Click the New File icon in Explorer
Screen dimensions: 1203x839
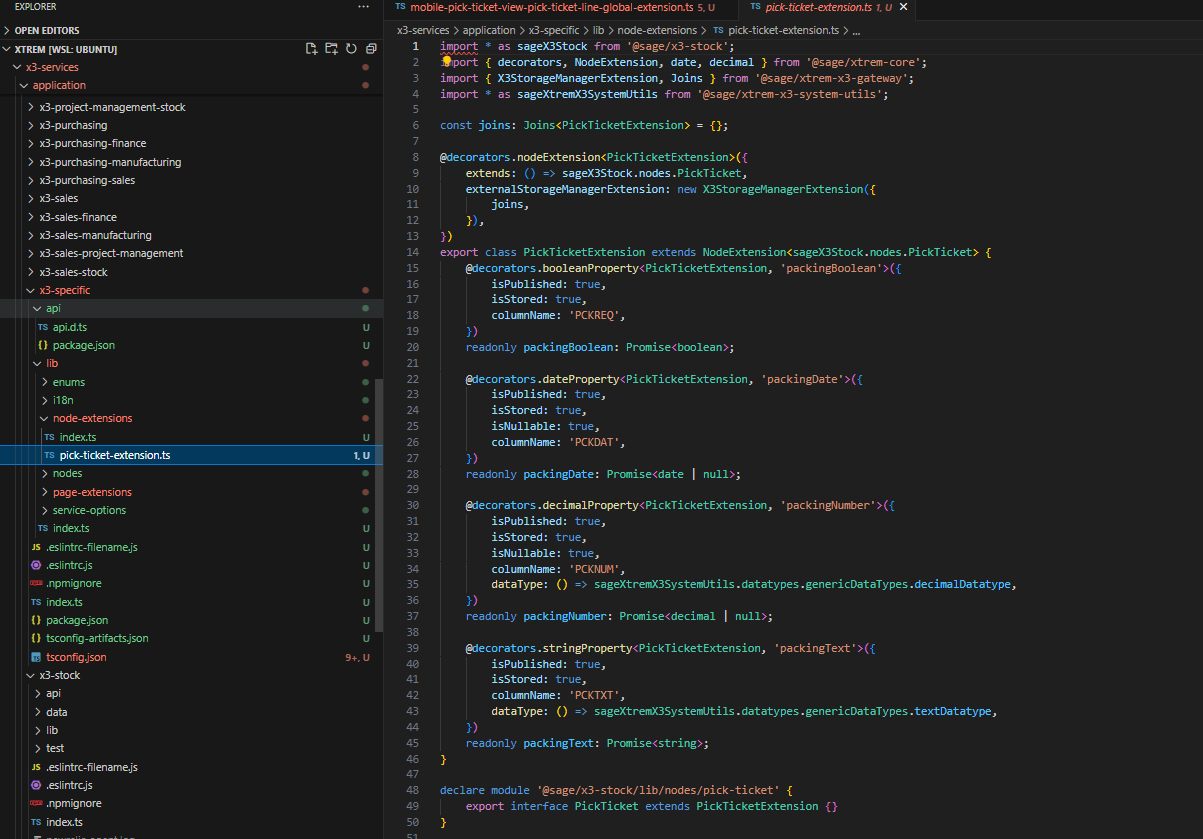[311, 48]
